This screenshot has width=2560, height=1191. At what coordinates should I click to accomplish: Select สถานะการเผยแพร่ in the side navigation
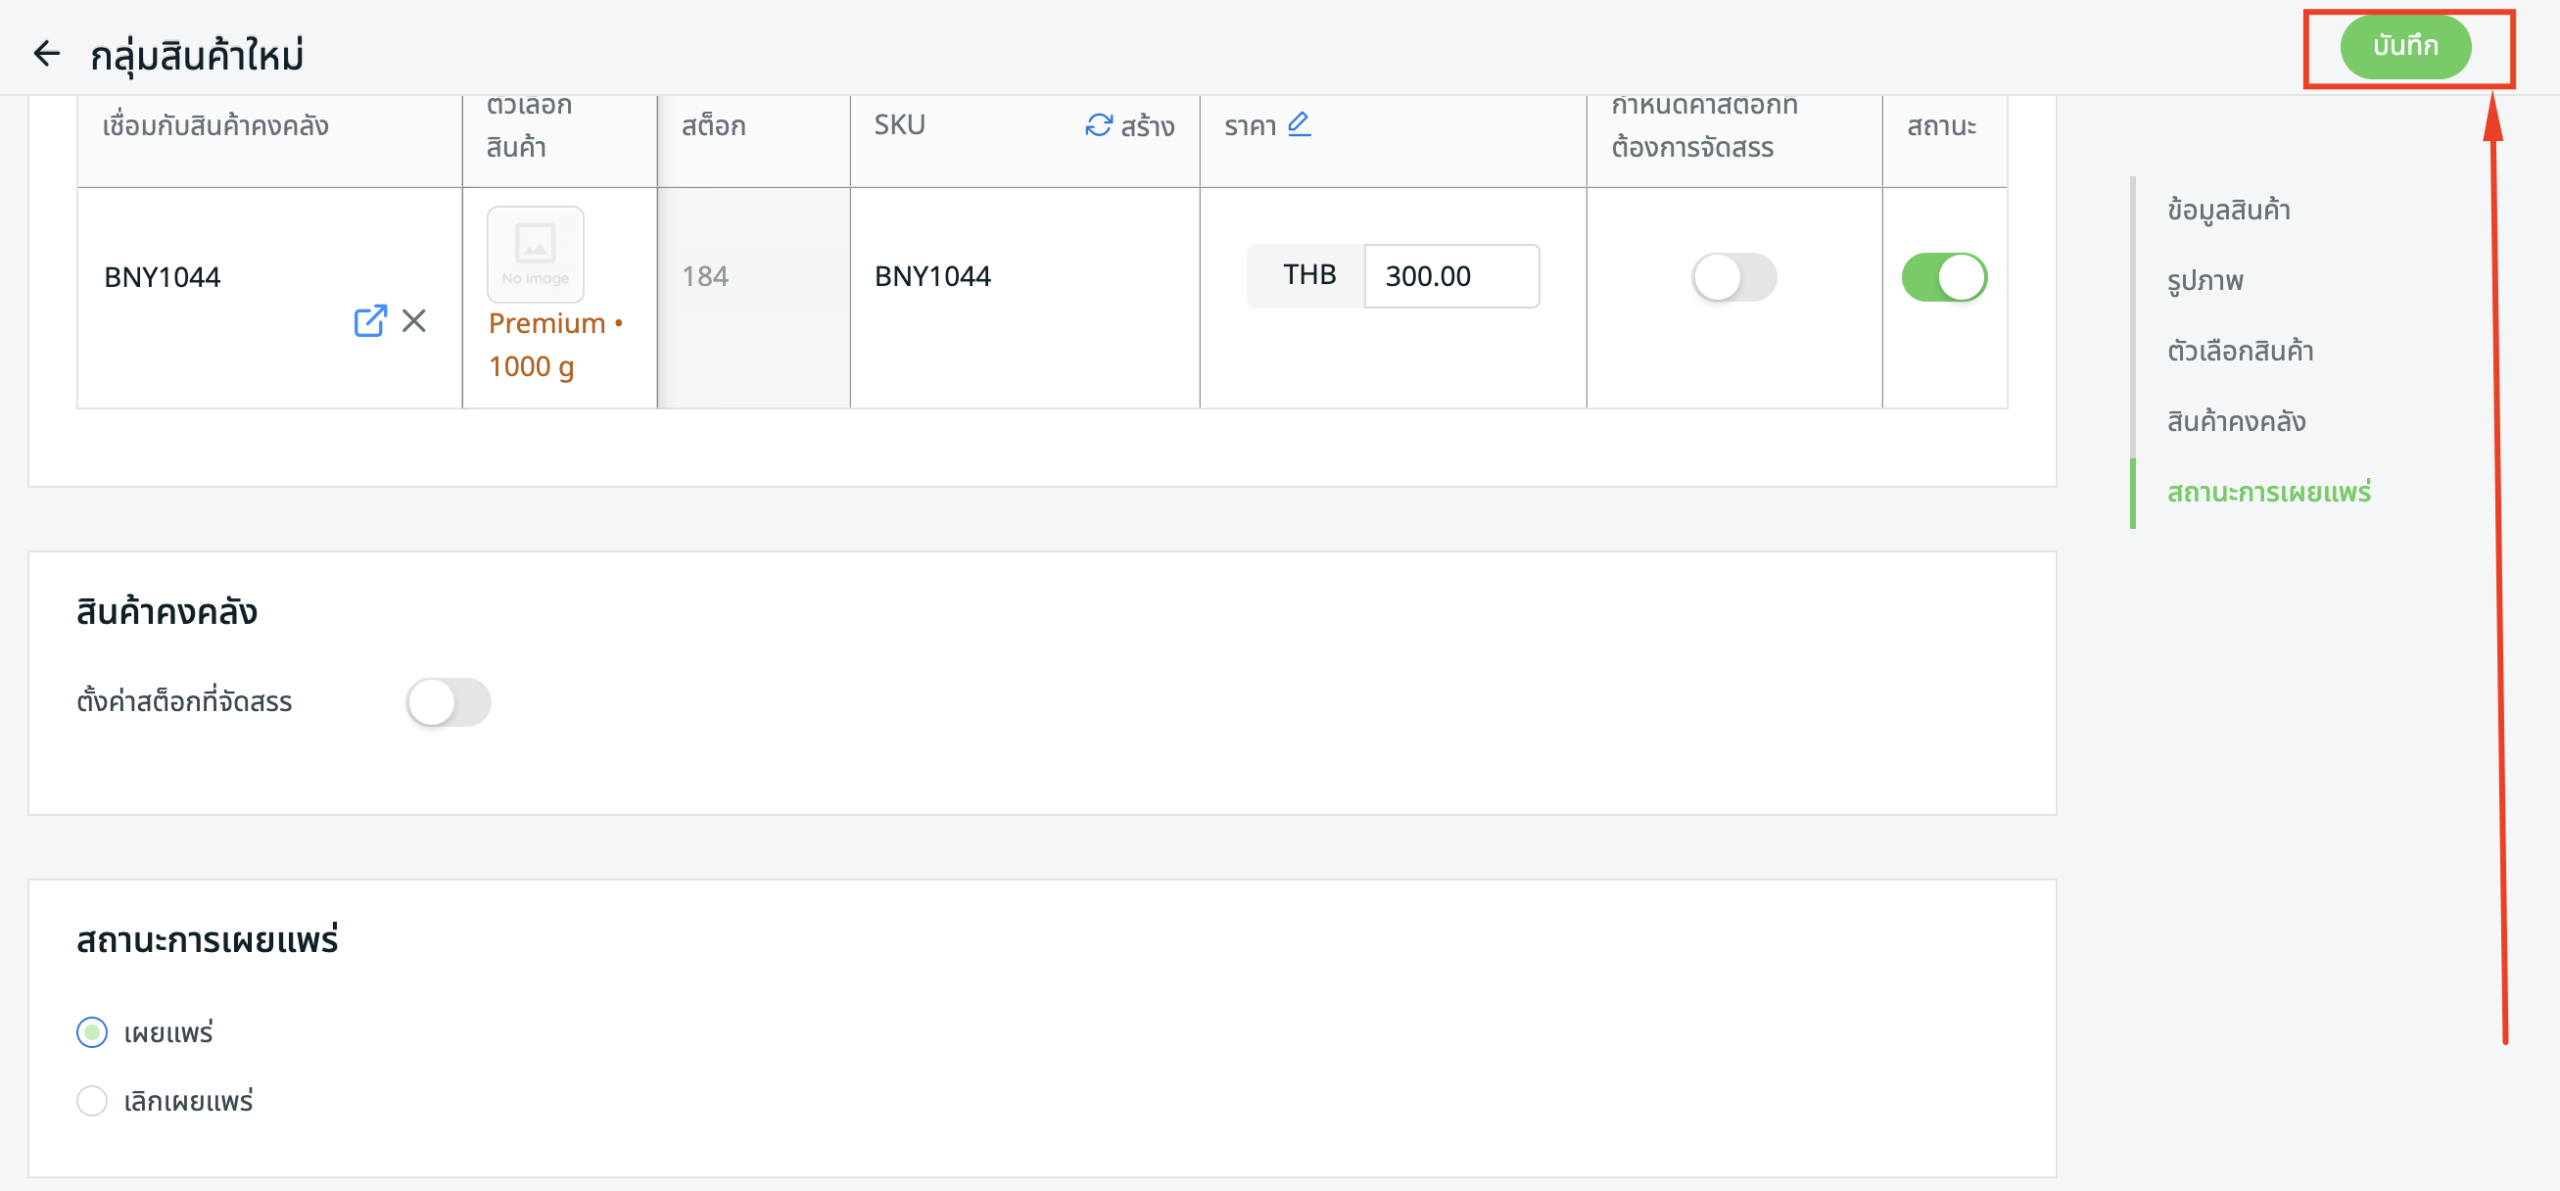point(2268,492)
